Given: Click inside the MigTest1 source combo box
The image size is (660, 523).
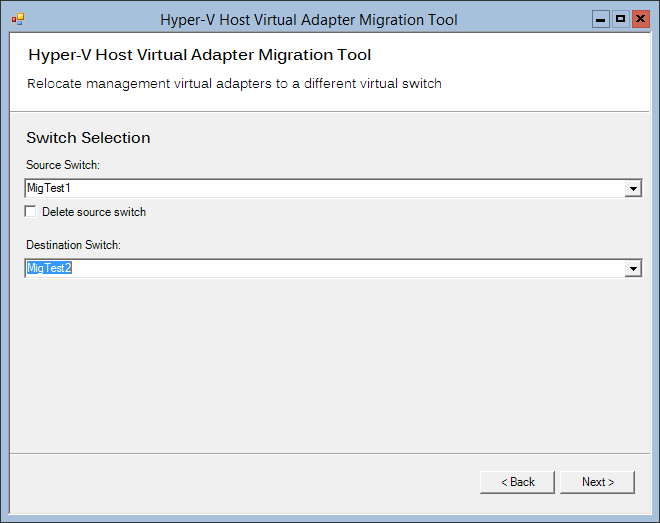Looking at the screenshot, I should 325,188.
